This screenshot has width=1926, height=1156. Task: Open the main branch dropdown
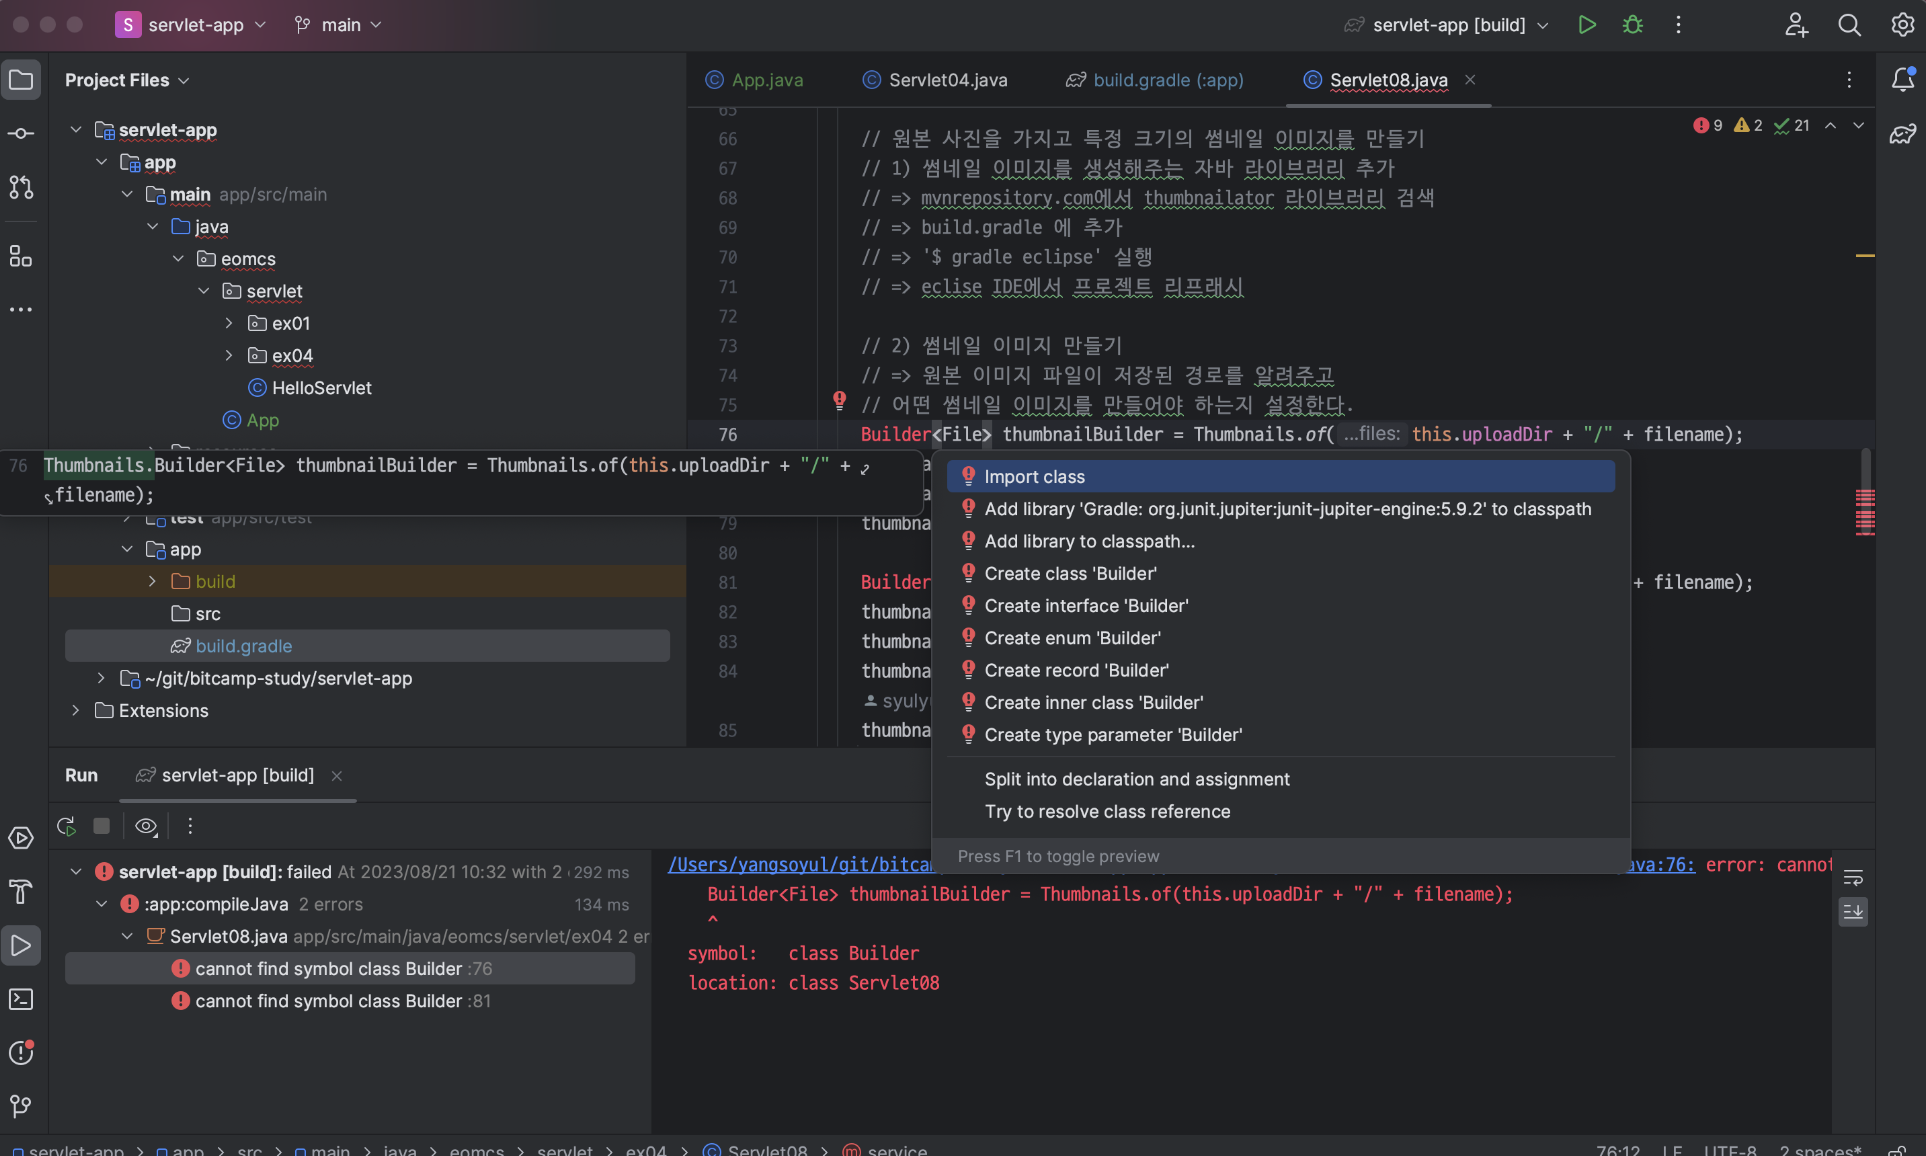pyautogui.click(x=339, y=25)
